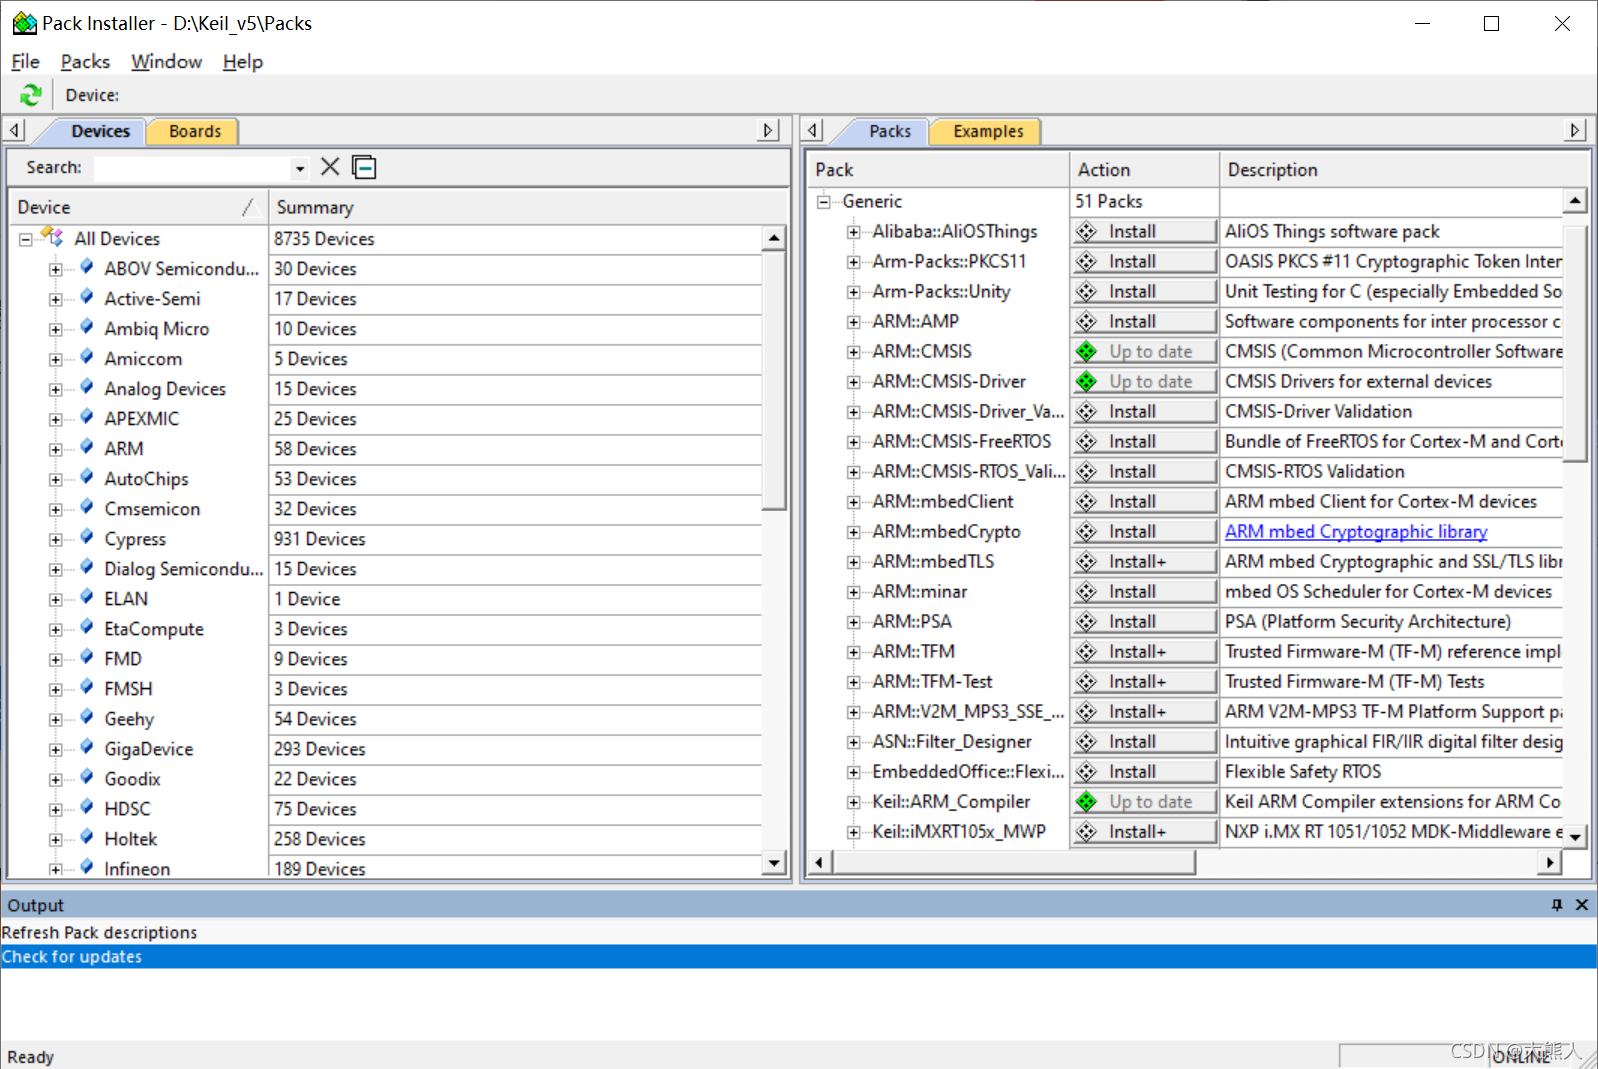Select the ARM::minar pack row
Image resolution: width=1598 pixels, height=1069 pixels.
tap(919, 591)
